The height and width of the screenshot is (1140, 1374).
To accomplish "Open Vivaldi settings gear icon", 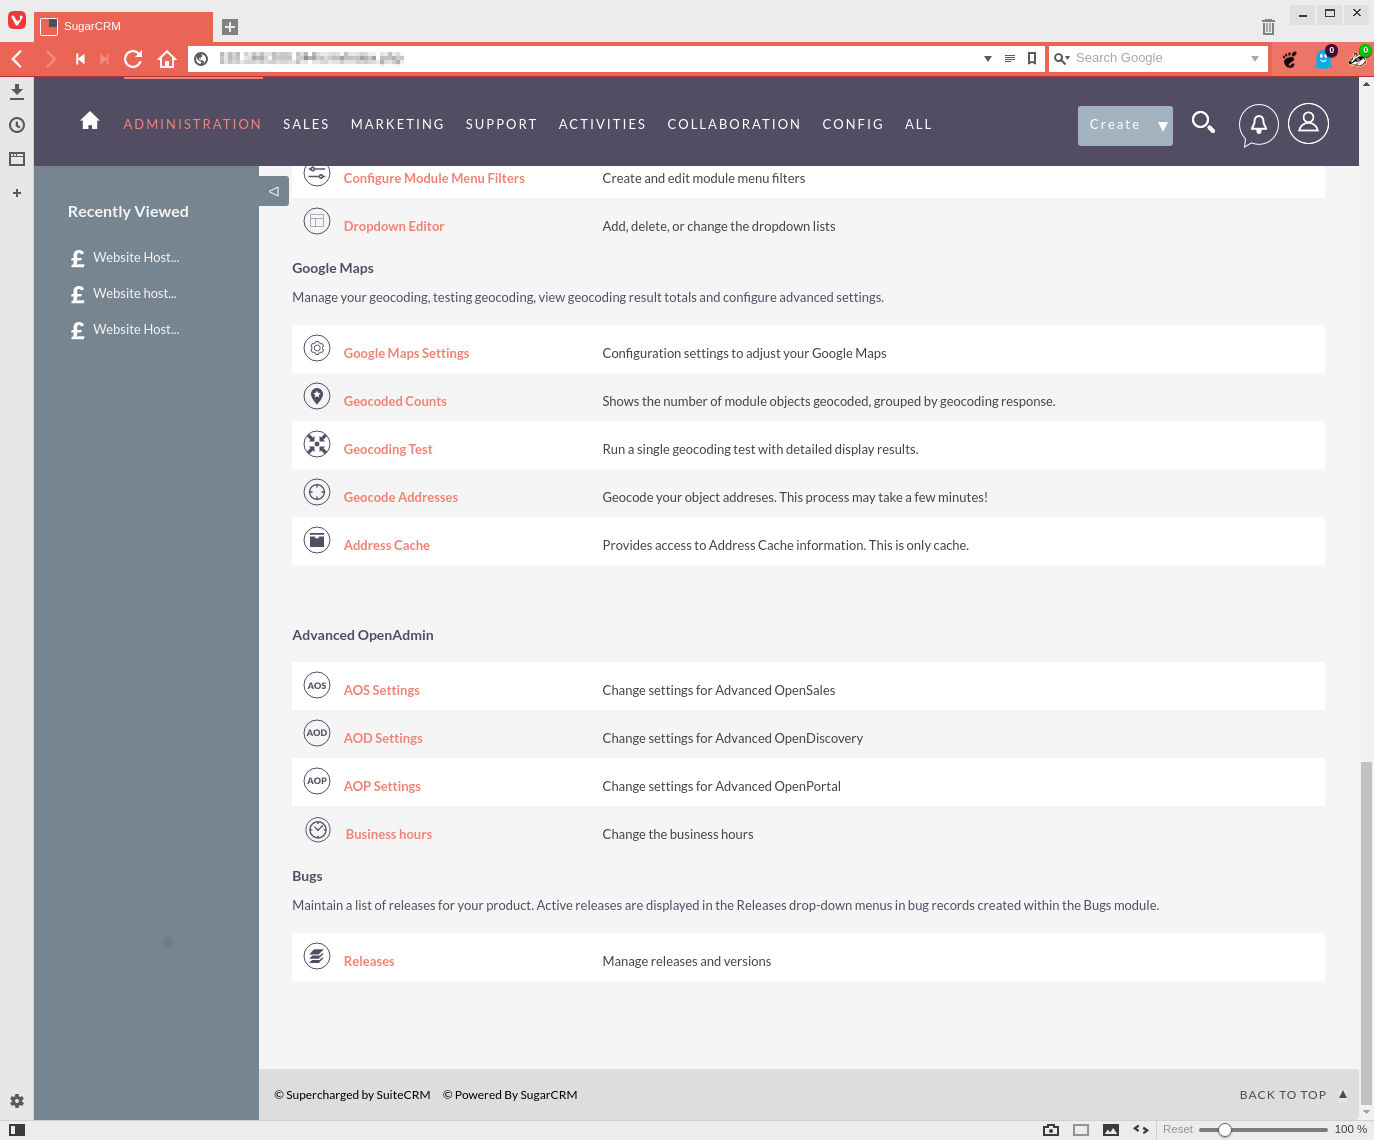I will (17, 1101).
